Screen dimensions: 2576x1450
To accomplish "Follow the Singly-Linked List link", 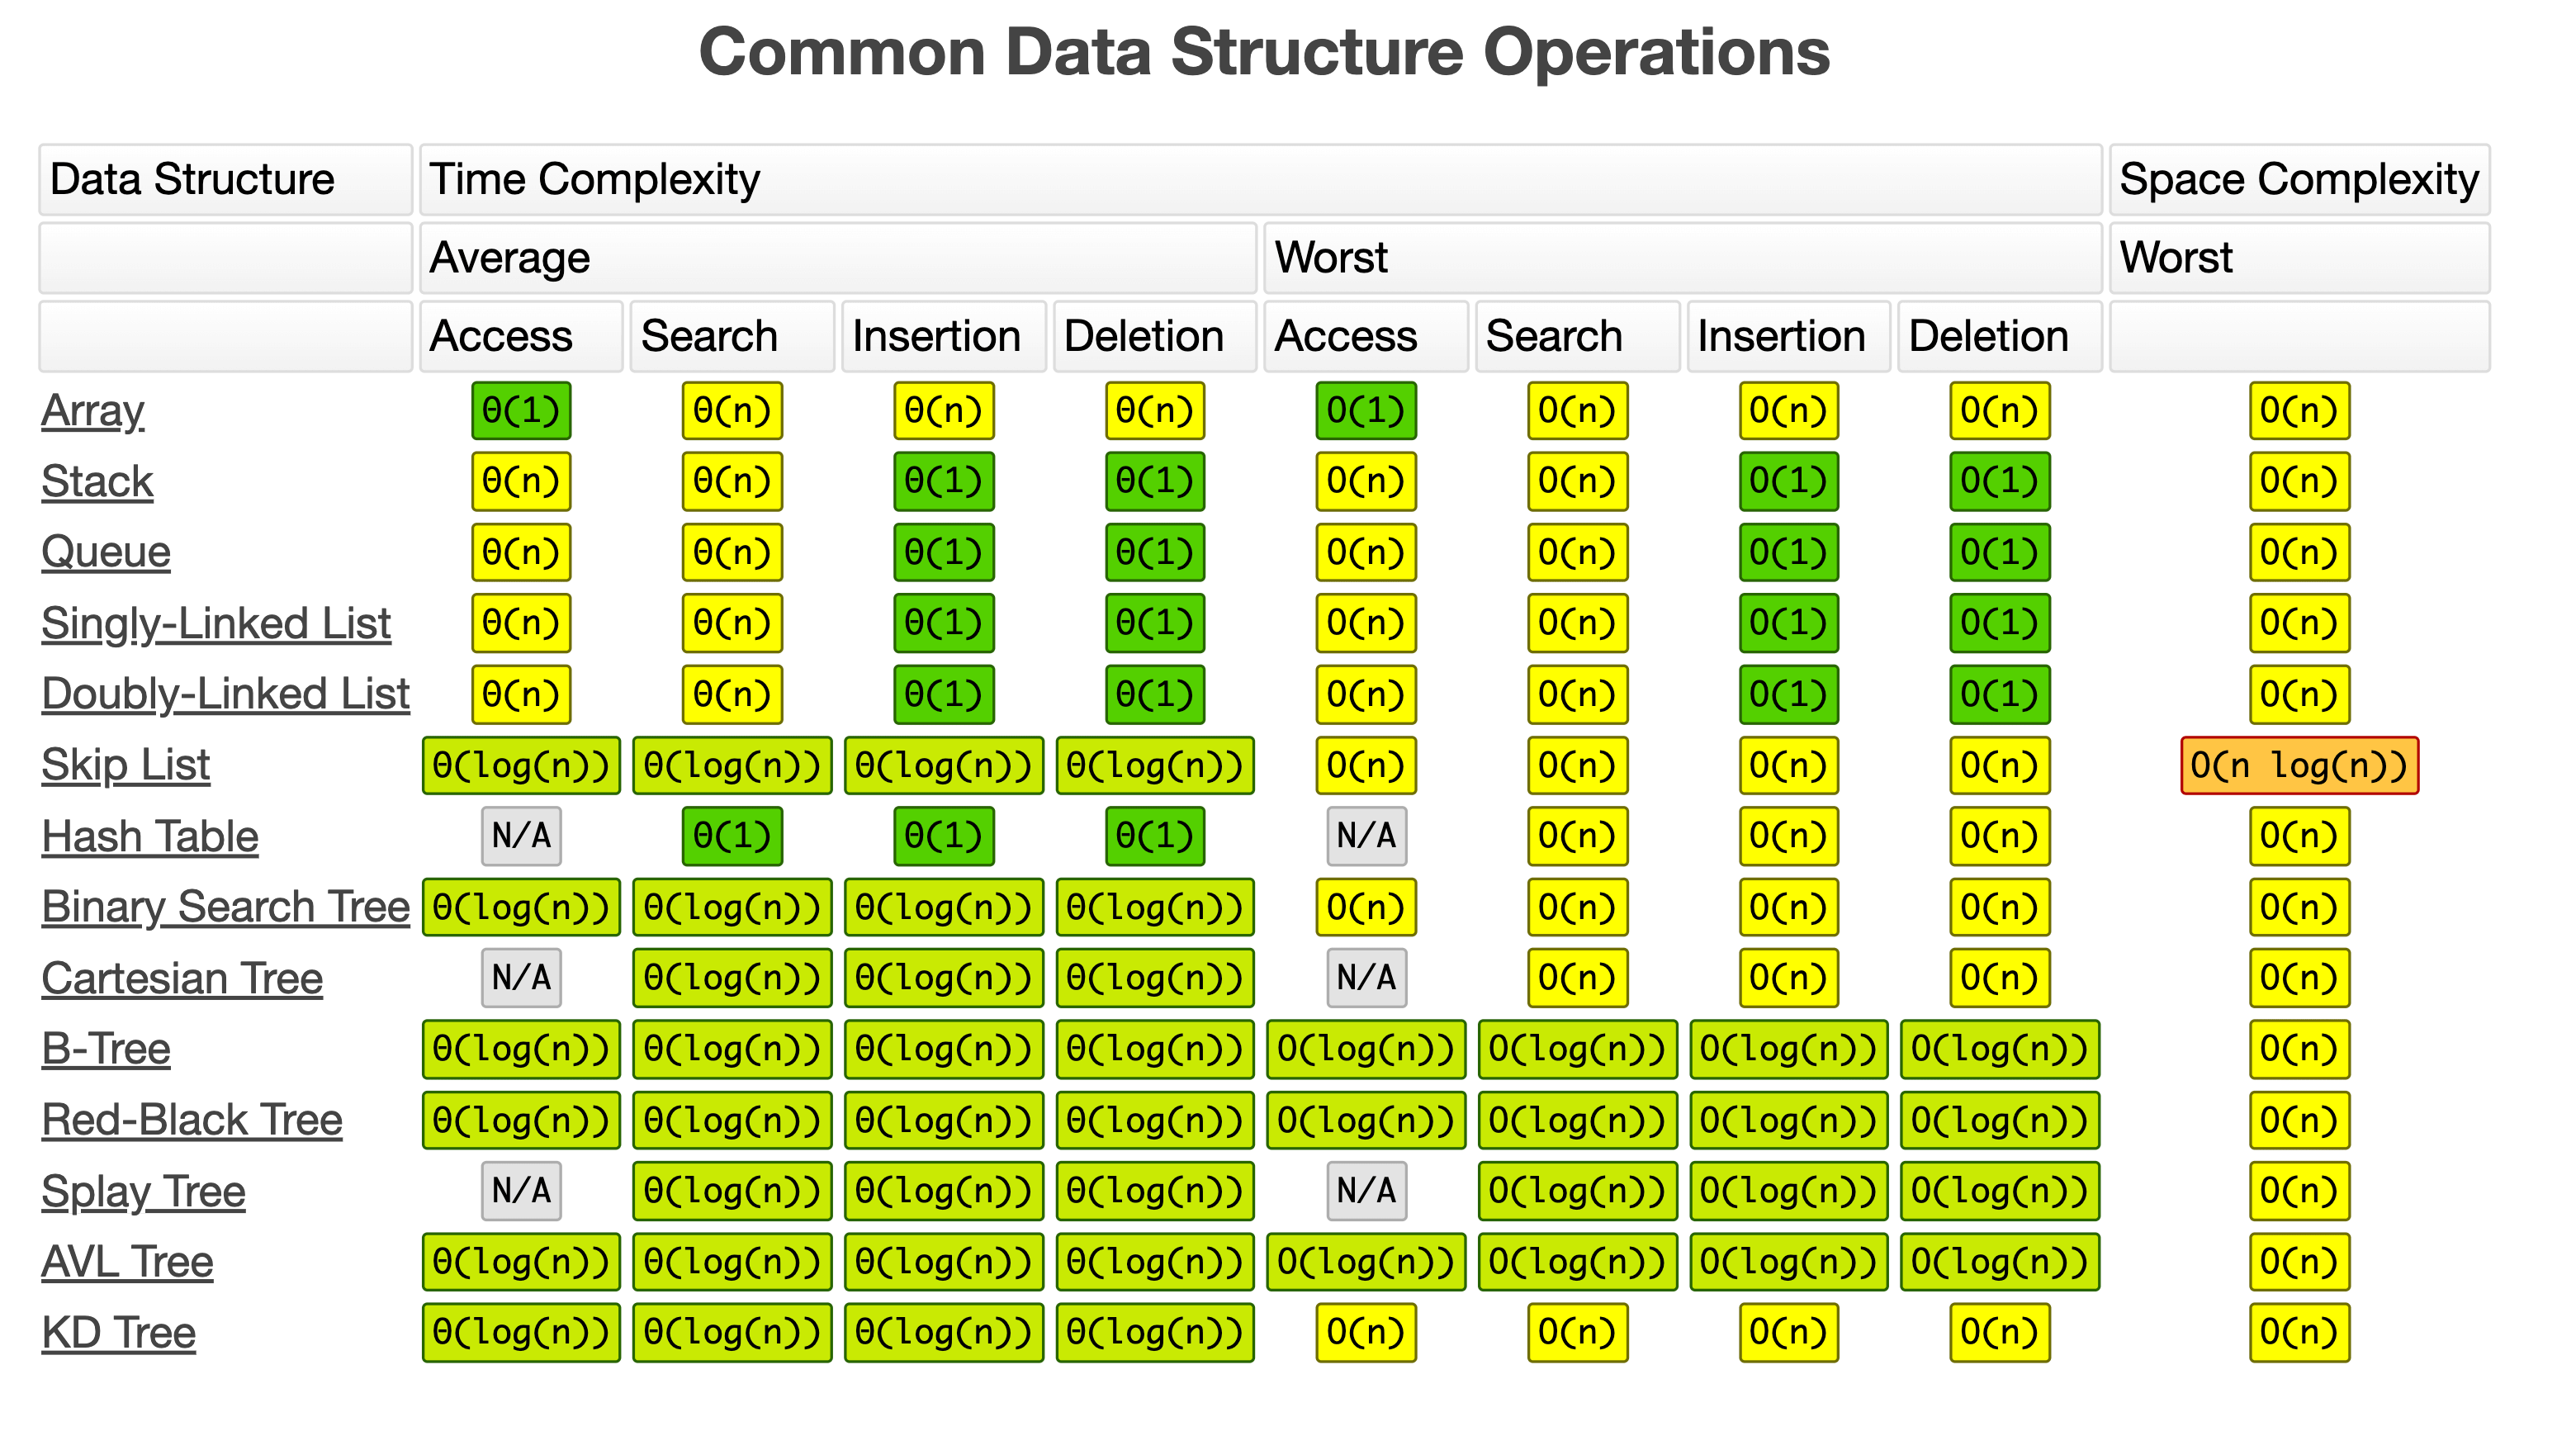I will coord(216,624).
